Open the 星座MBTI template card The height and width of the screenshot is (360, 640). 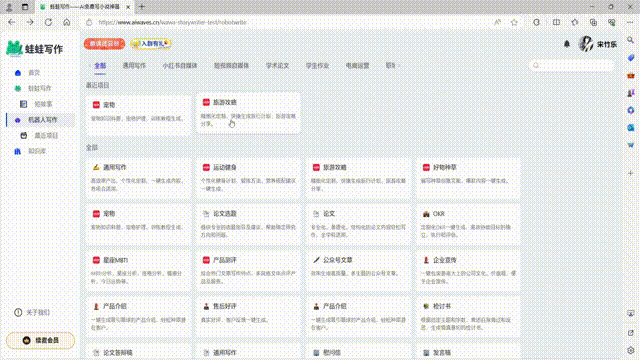[x=138, y=271]
